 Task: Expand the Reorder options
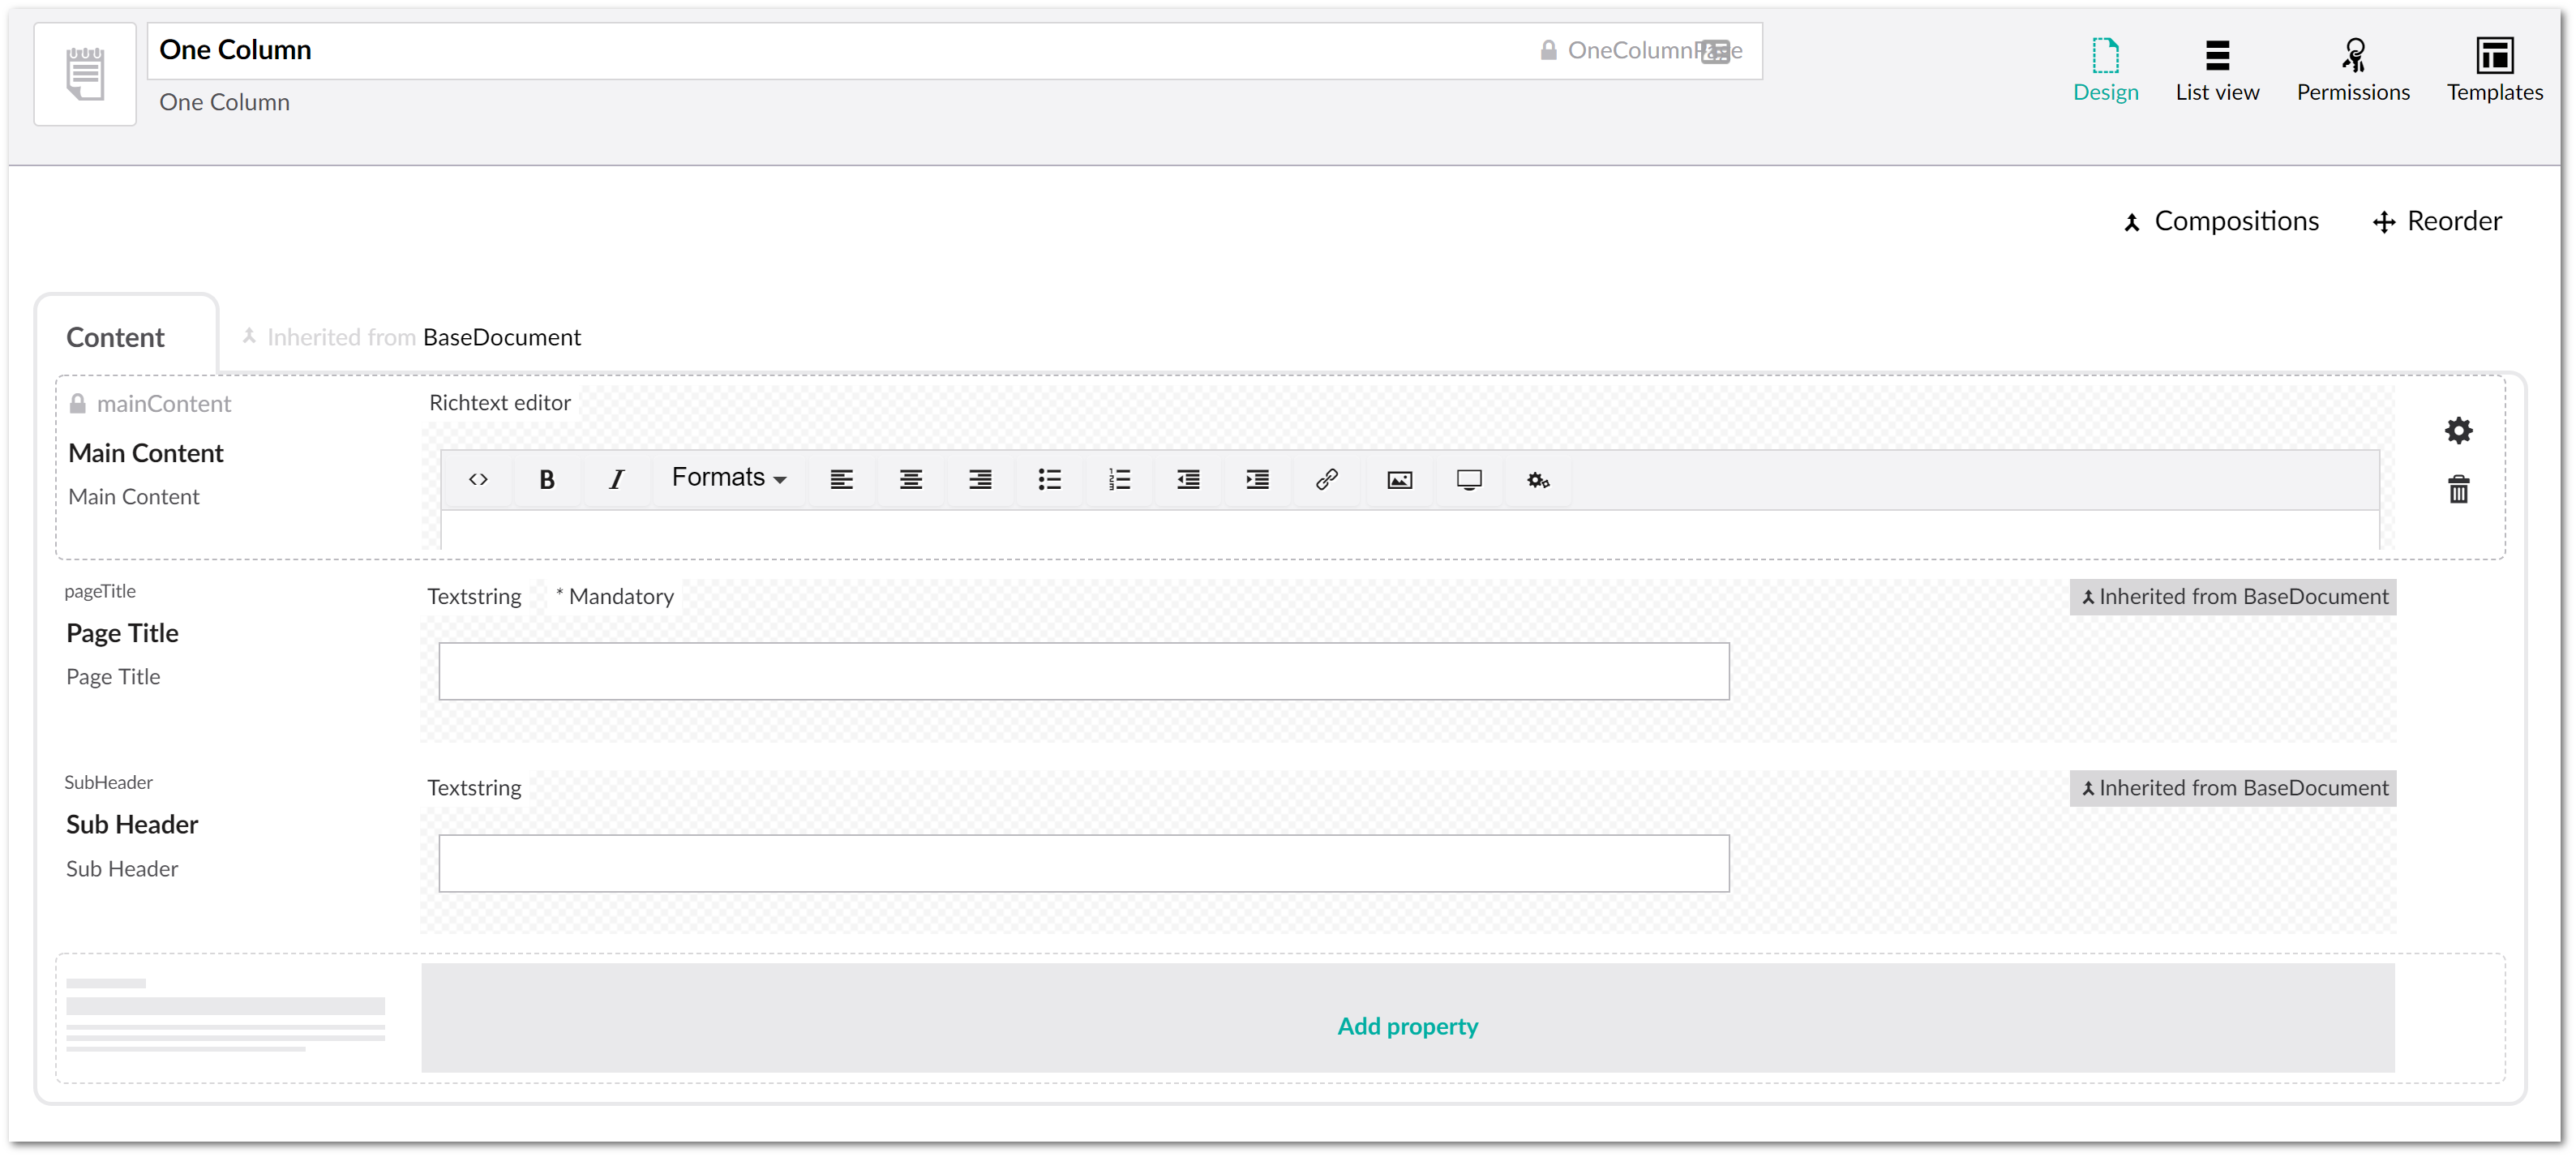2440,222
